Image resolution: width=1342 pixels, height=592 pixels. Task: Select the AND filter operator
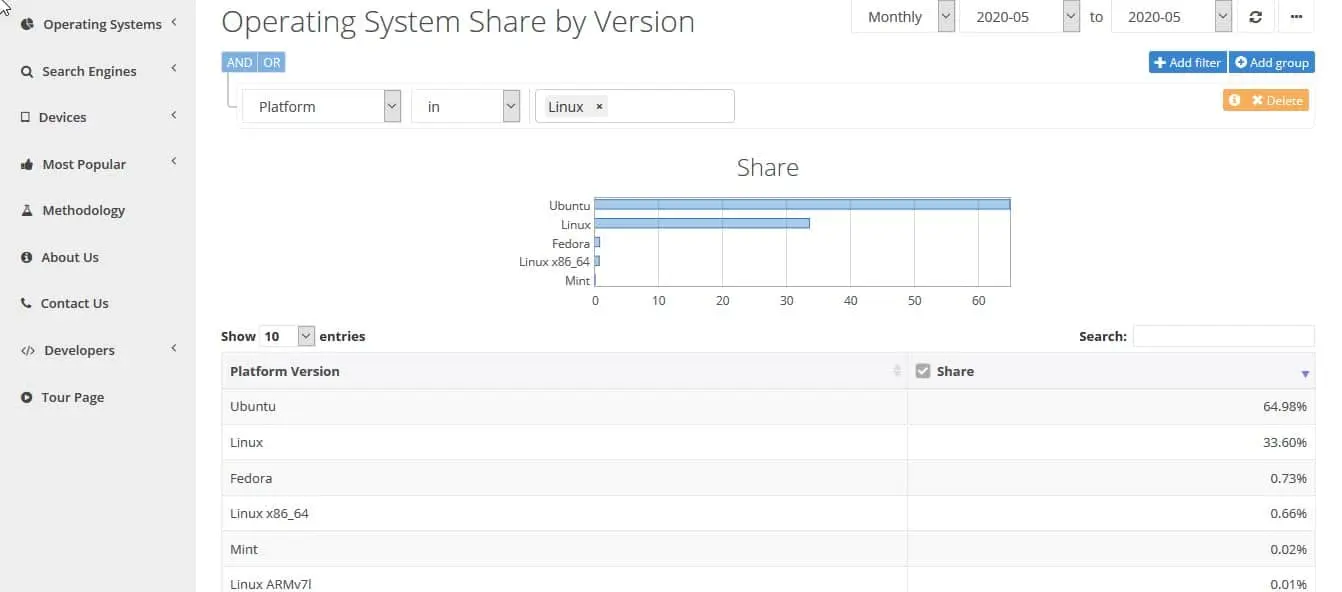(239, 62)
